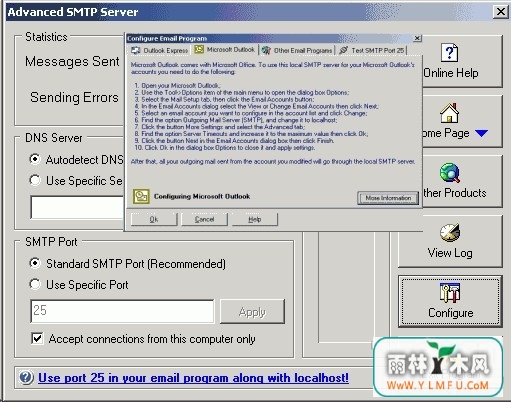Click the 'Configuring Microsoft Outlook' caption text

point(202,196)
